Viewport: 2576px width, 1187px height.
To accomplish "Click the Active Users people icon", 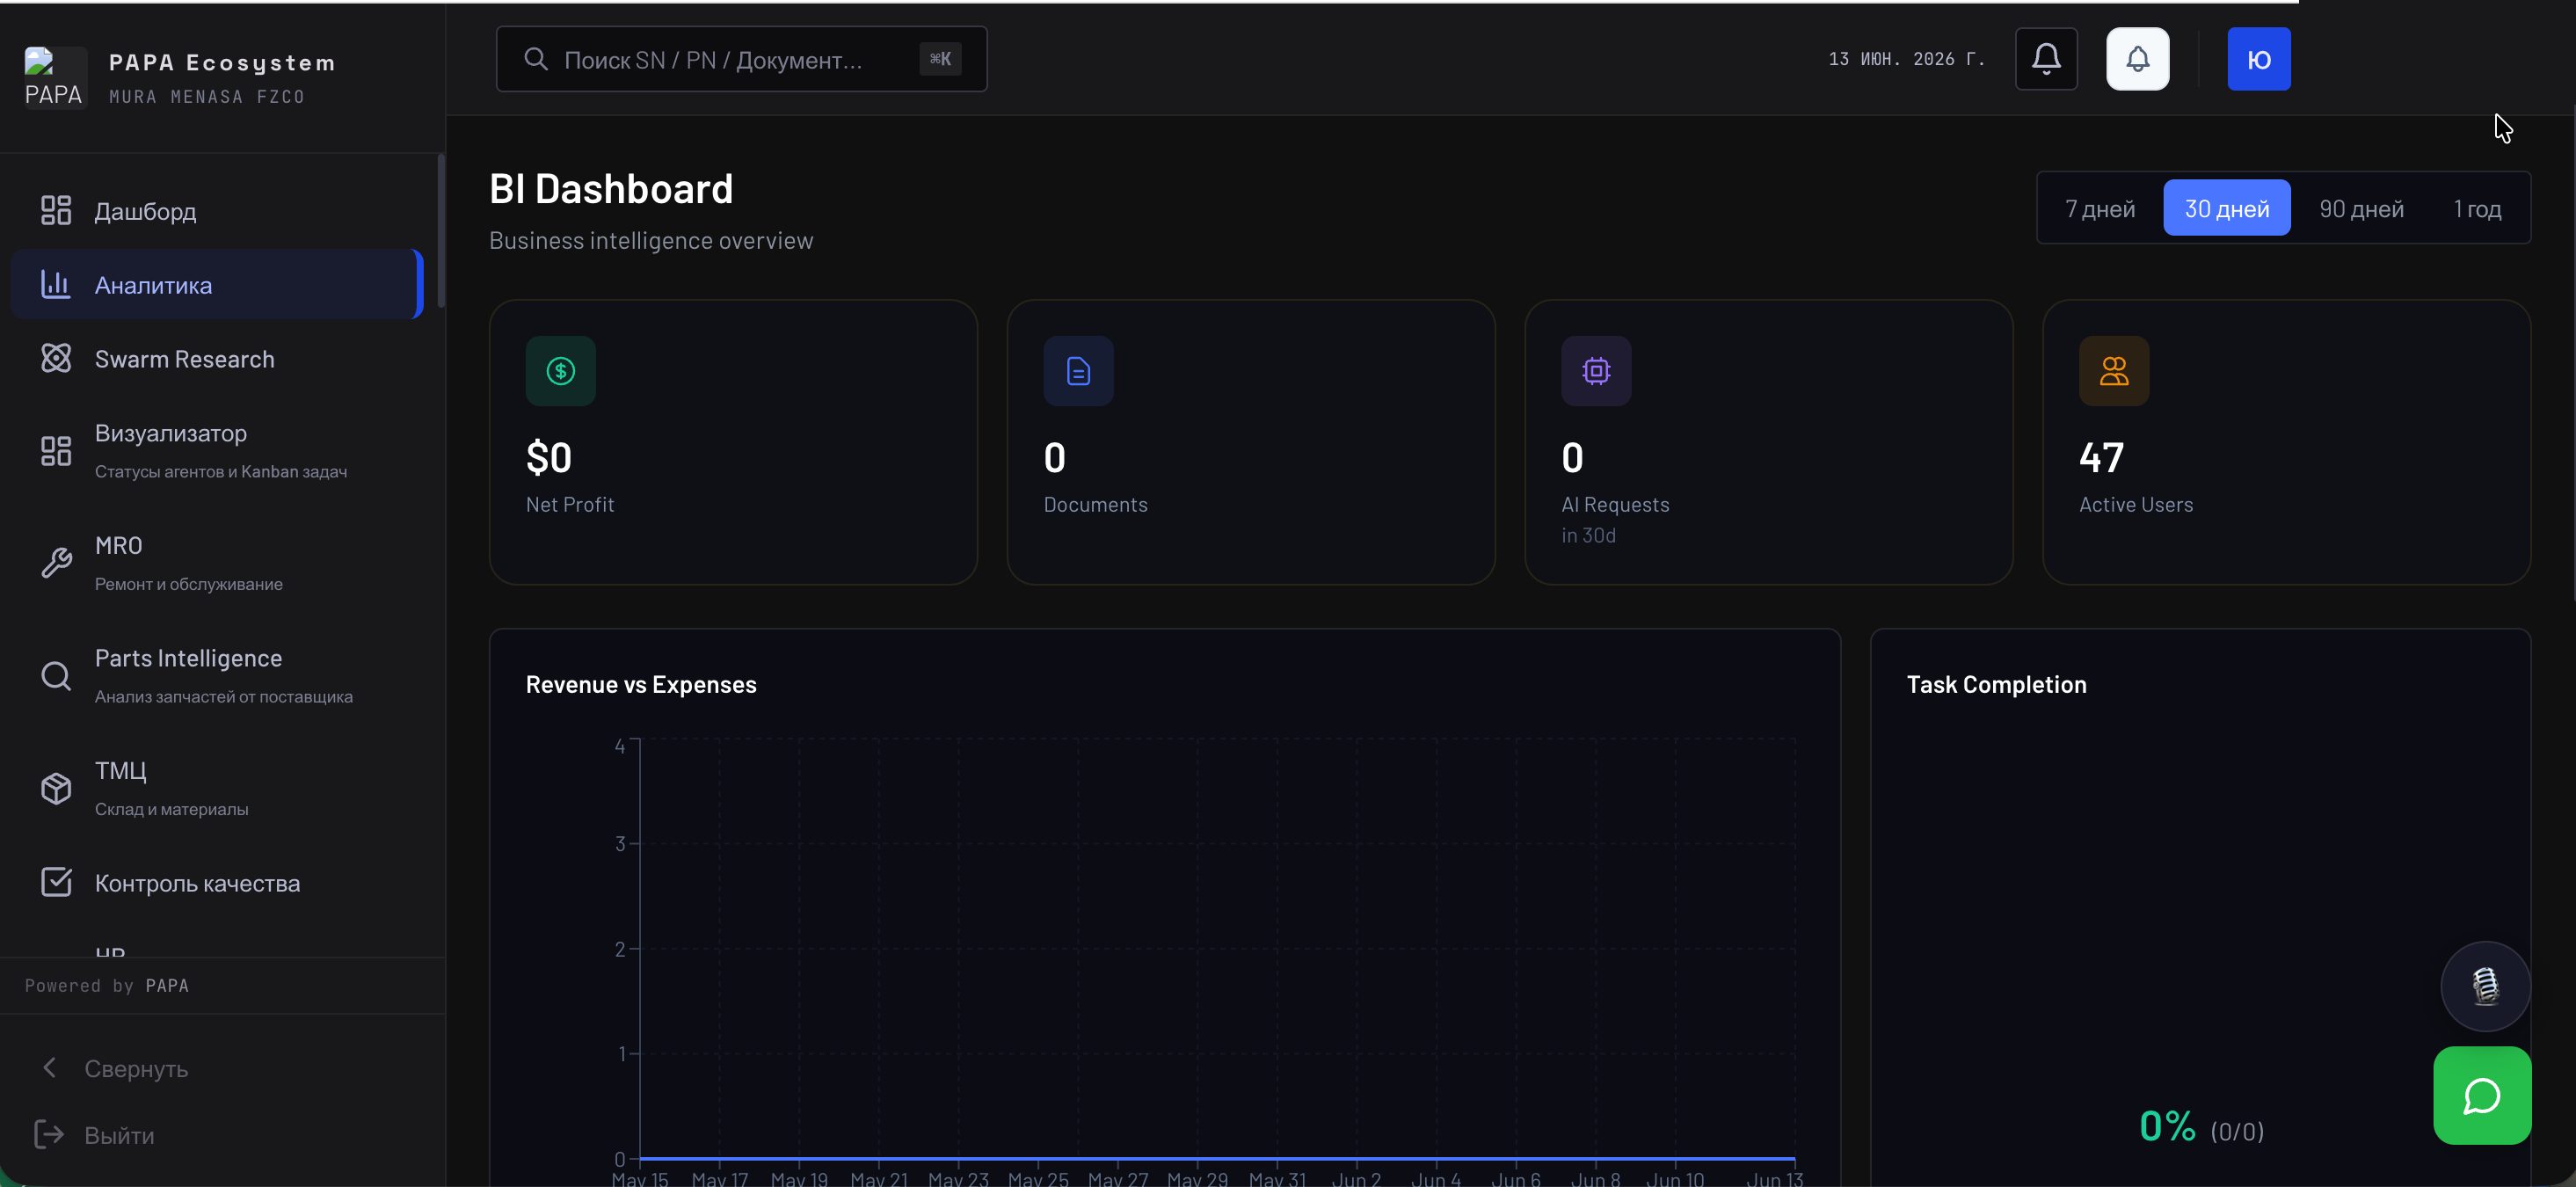I will pyautogui.click(x=2114, y=371).
